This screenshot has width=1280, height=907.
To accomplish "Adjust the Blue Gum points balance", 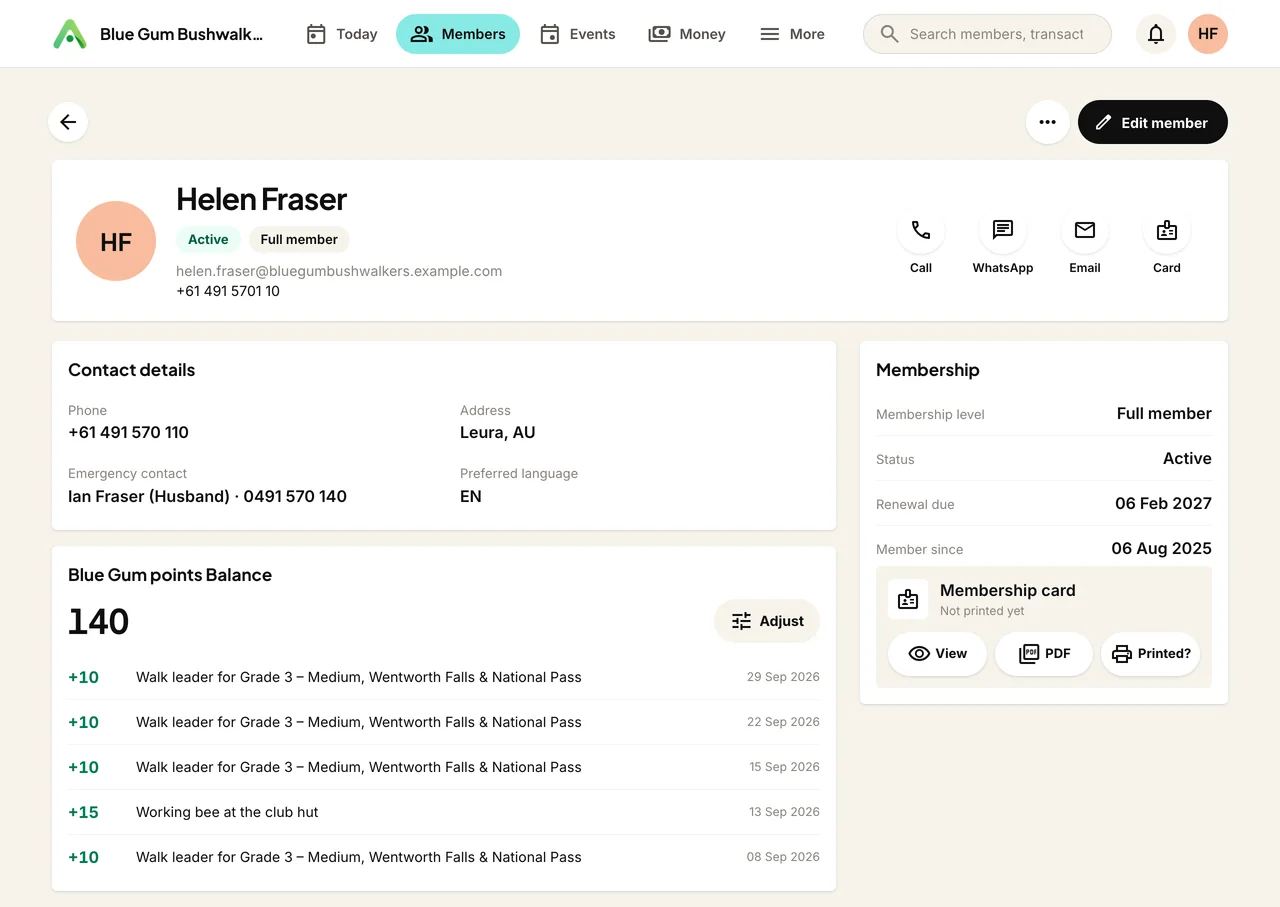I will (x=767, y=621).
